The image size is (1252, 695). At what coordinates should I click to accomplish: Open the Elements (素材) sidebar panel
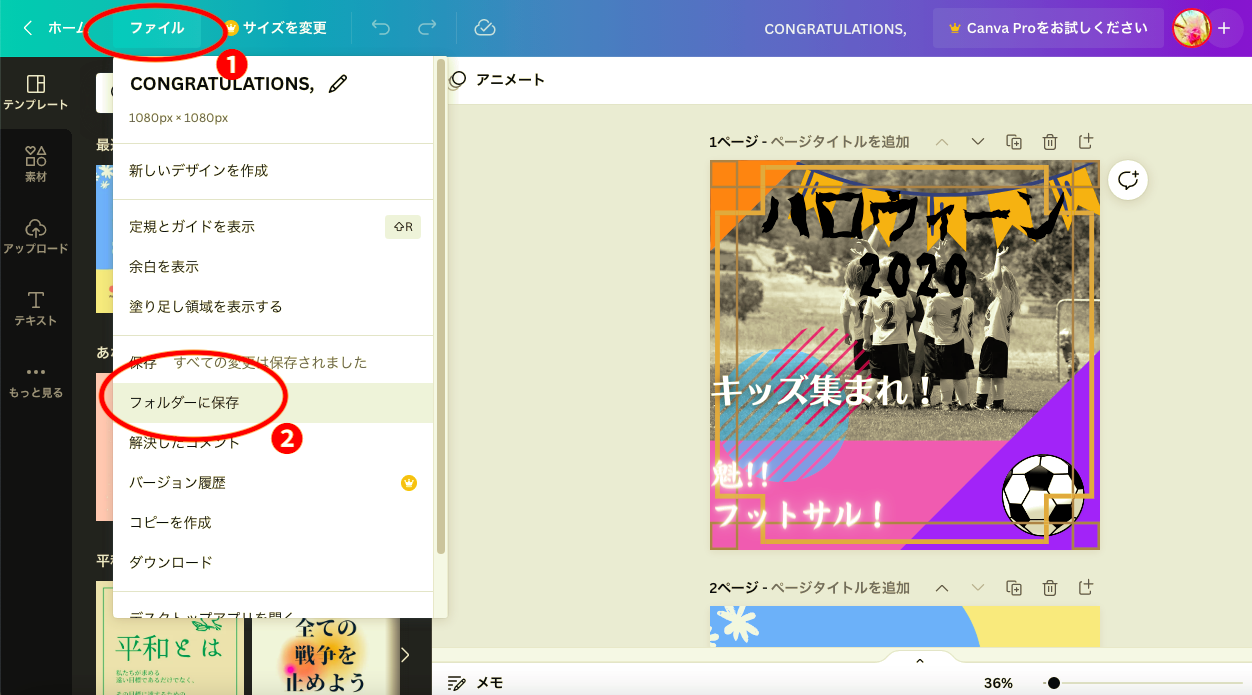[36, 164]
